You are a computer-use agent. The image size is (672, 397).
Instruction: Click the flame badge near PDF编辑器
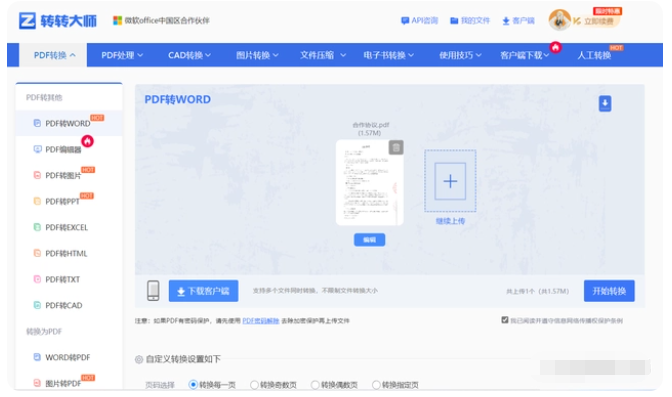87,141
